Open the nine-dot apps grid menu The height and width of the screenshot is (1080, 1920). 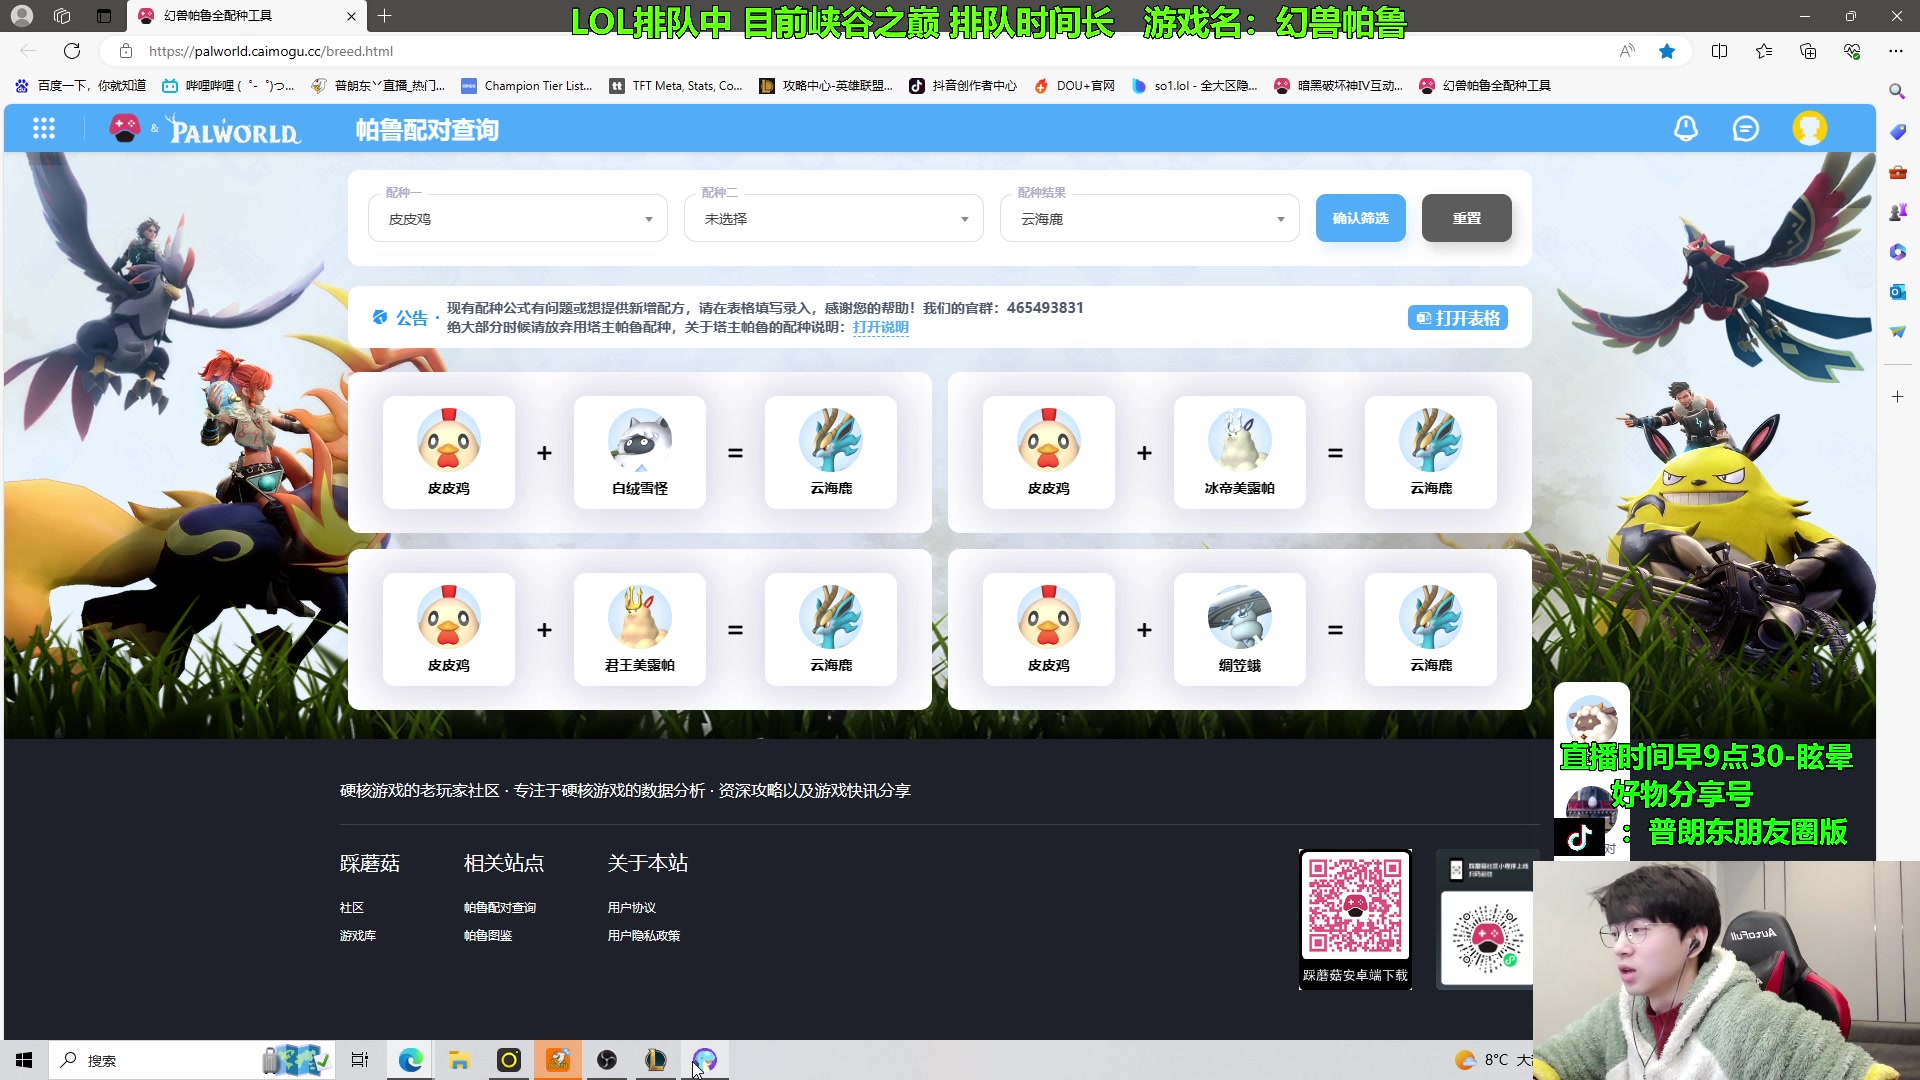click(x=44, y=128)
